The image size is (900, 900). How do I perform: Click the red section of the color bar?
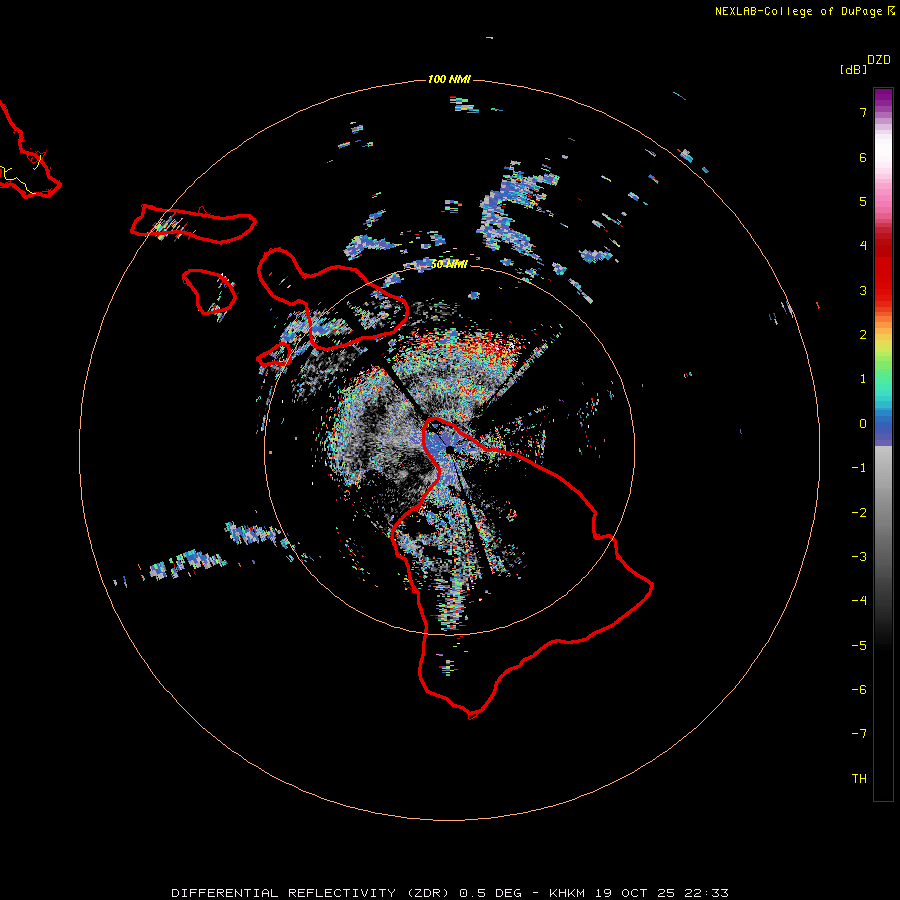point(883,270)
